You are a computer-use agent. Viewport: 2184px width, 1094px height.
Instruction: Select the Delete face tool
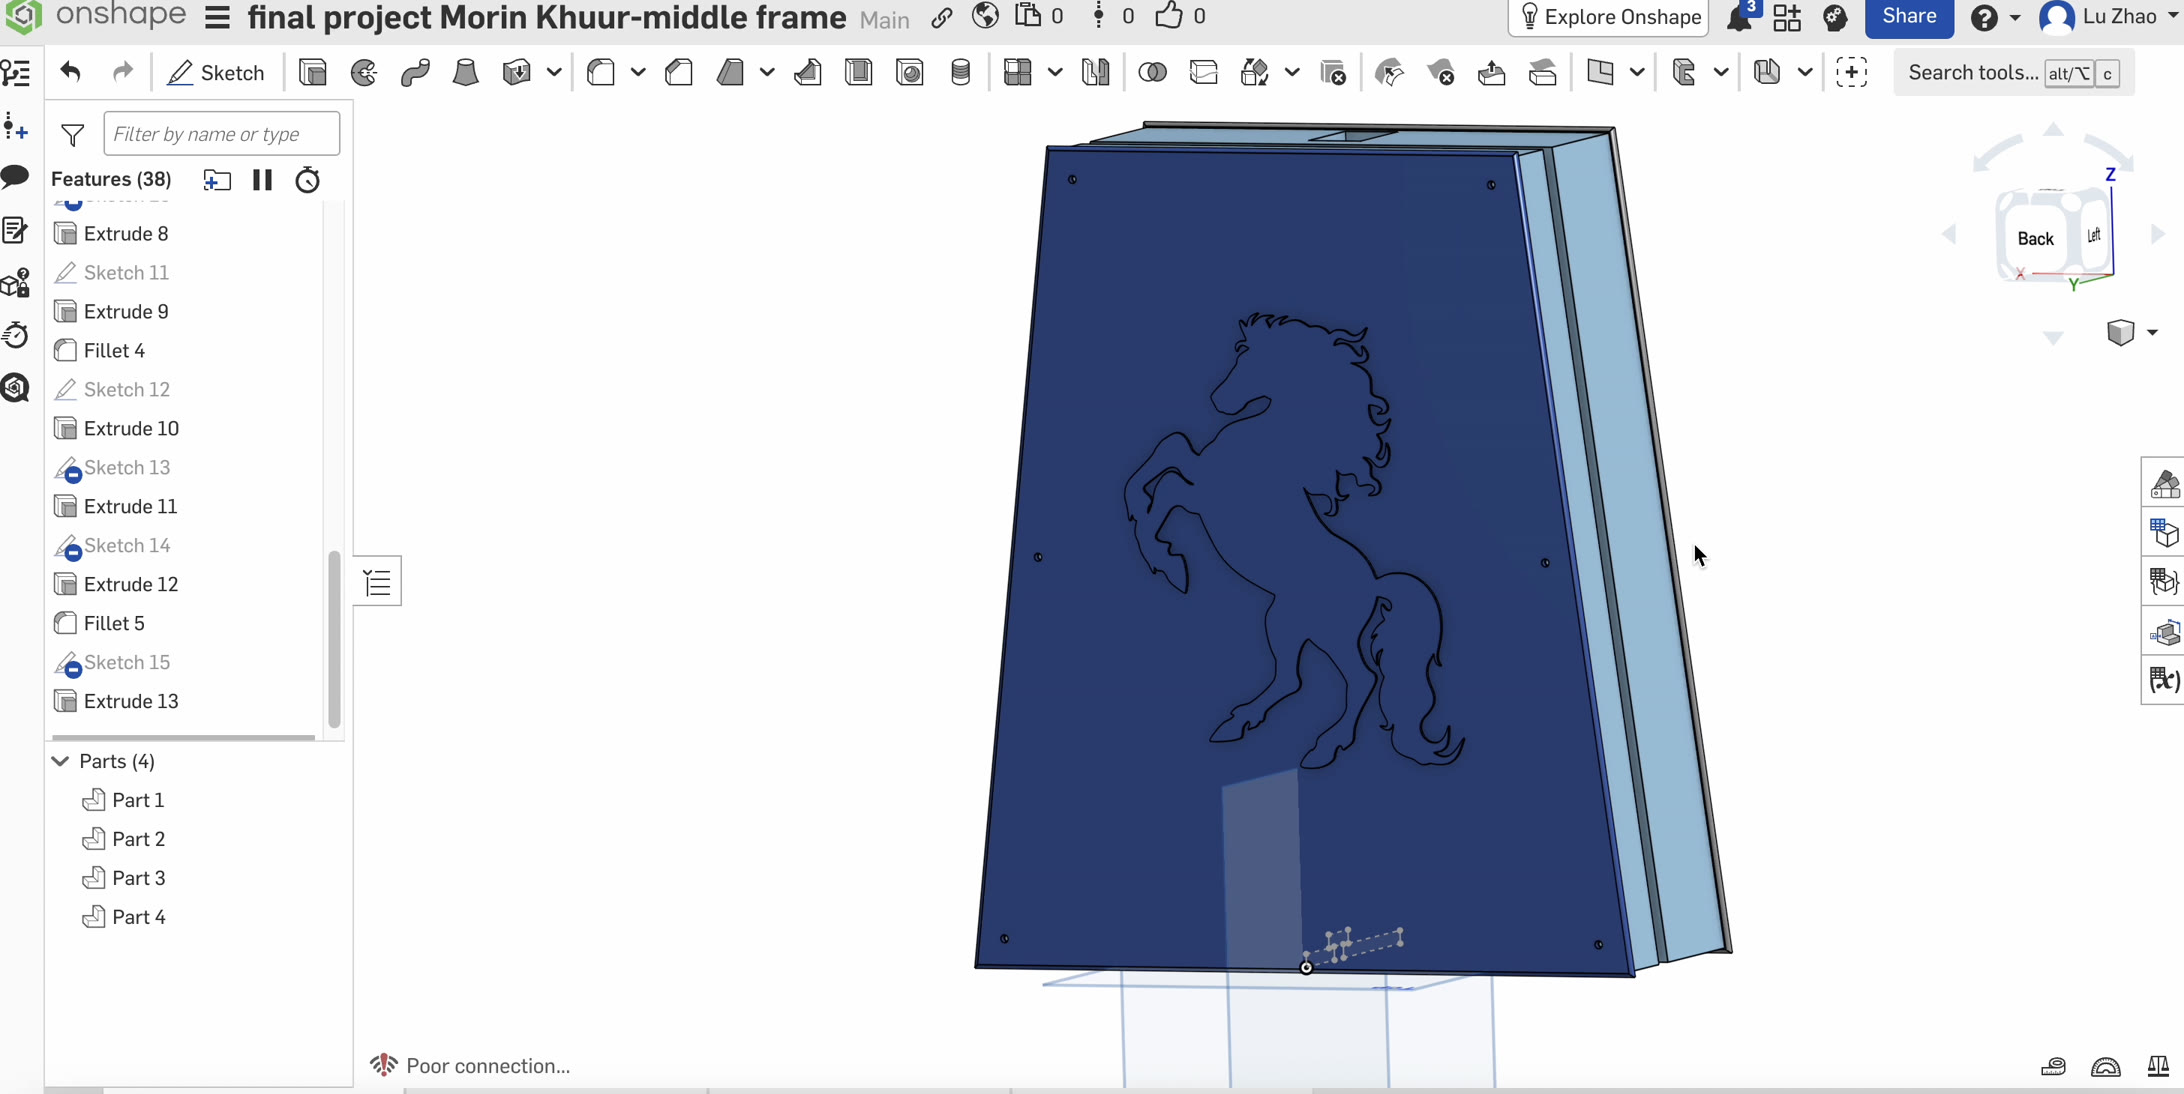(x=1441, y=72)
